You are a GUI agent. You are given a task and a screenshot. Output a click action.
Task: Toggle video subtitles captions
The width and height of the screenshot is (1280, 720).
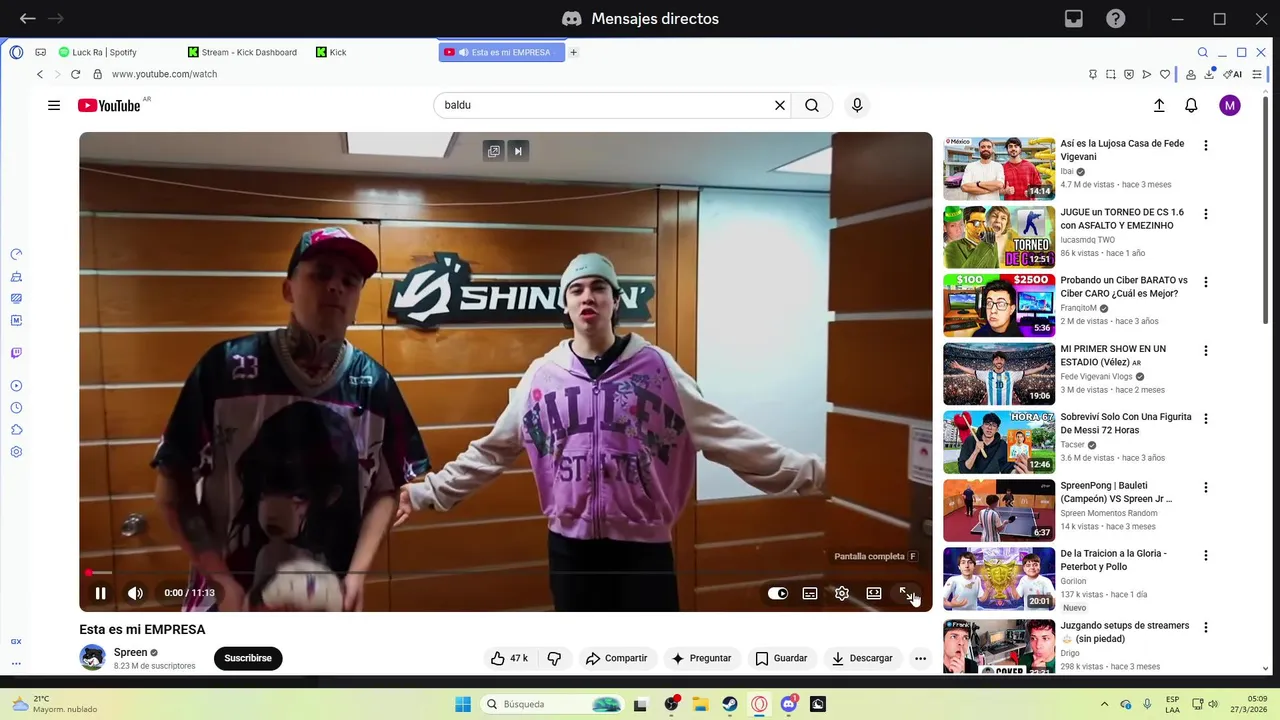pos(810,593)
